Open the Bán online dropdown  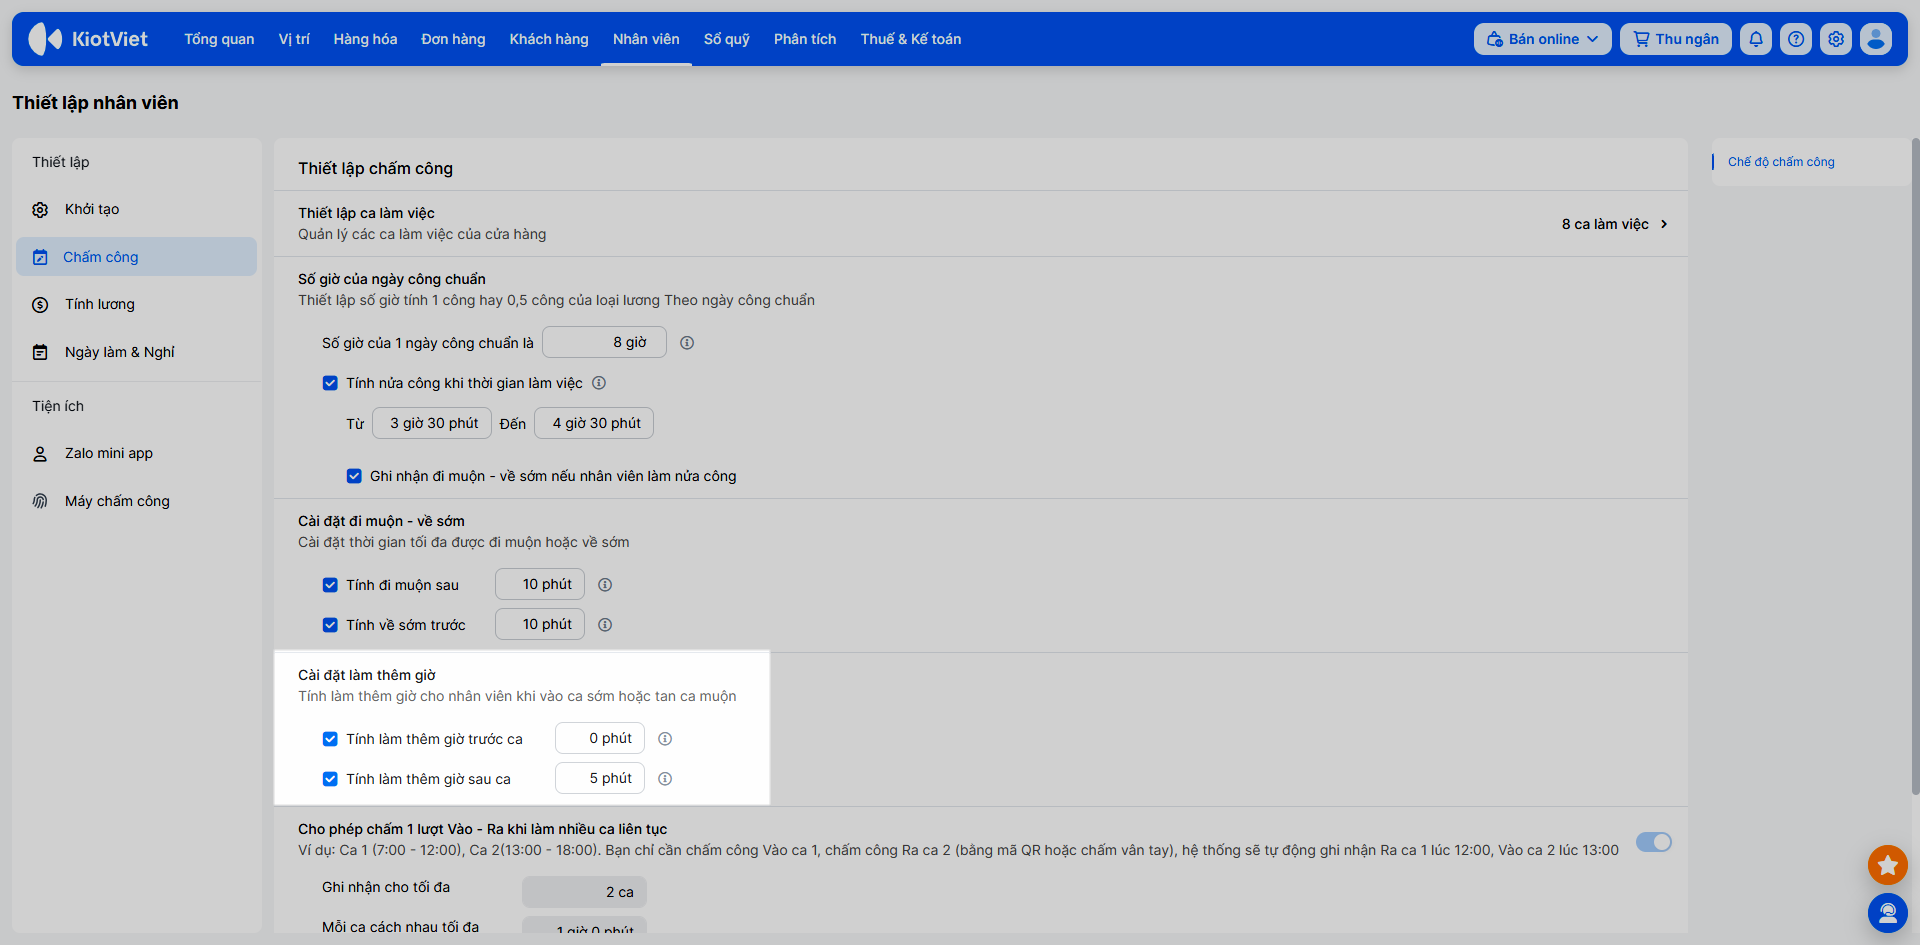(1542, 39)
